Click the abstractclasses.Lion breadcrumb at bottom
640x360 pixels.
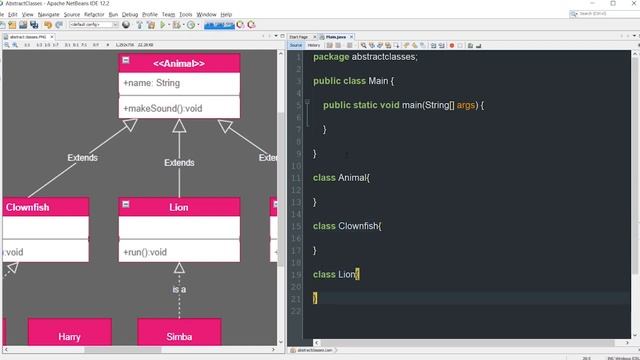pyautogui.click(x=314, y=350)
